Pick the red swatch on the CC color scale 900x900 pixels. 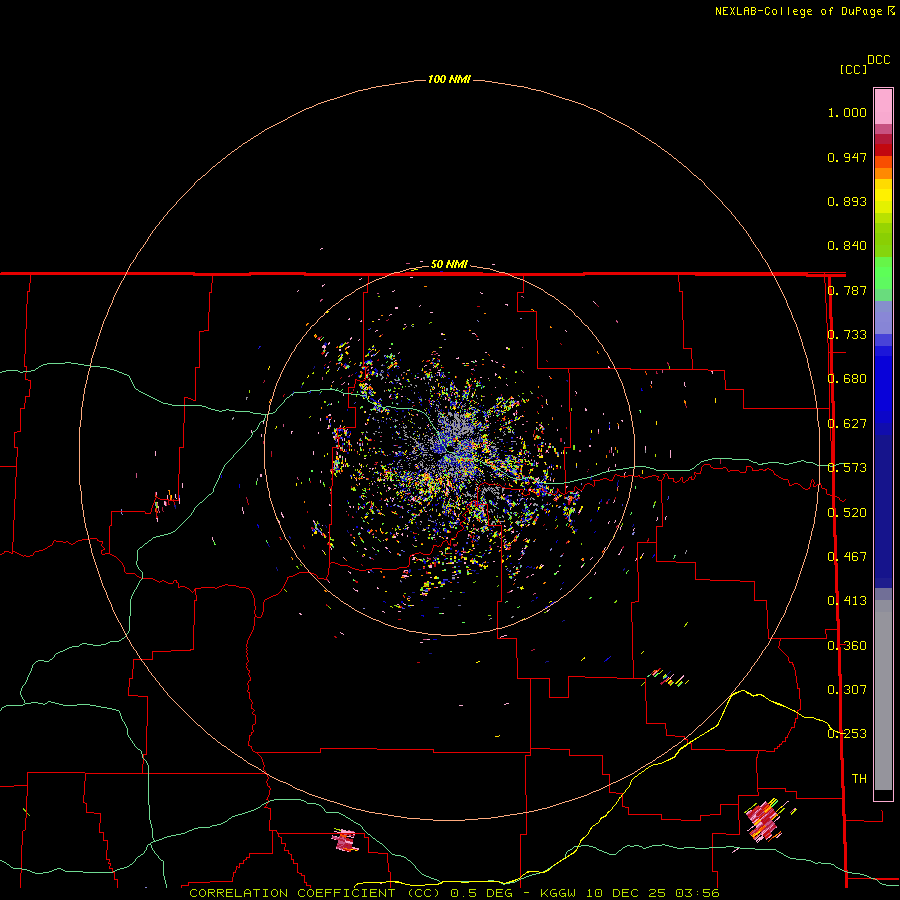pyautogui.click(x=883, y=150)
